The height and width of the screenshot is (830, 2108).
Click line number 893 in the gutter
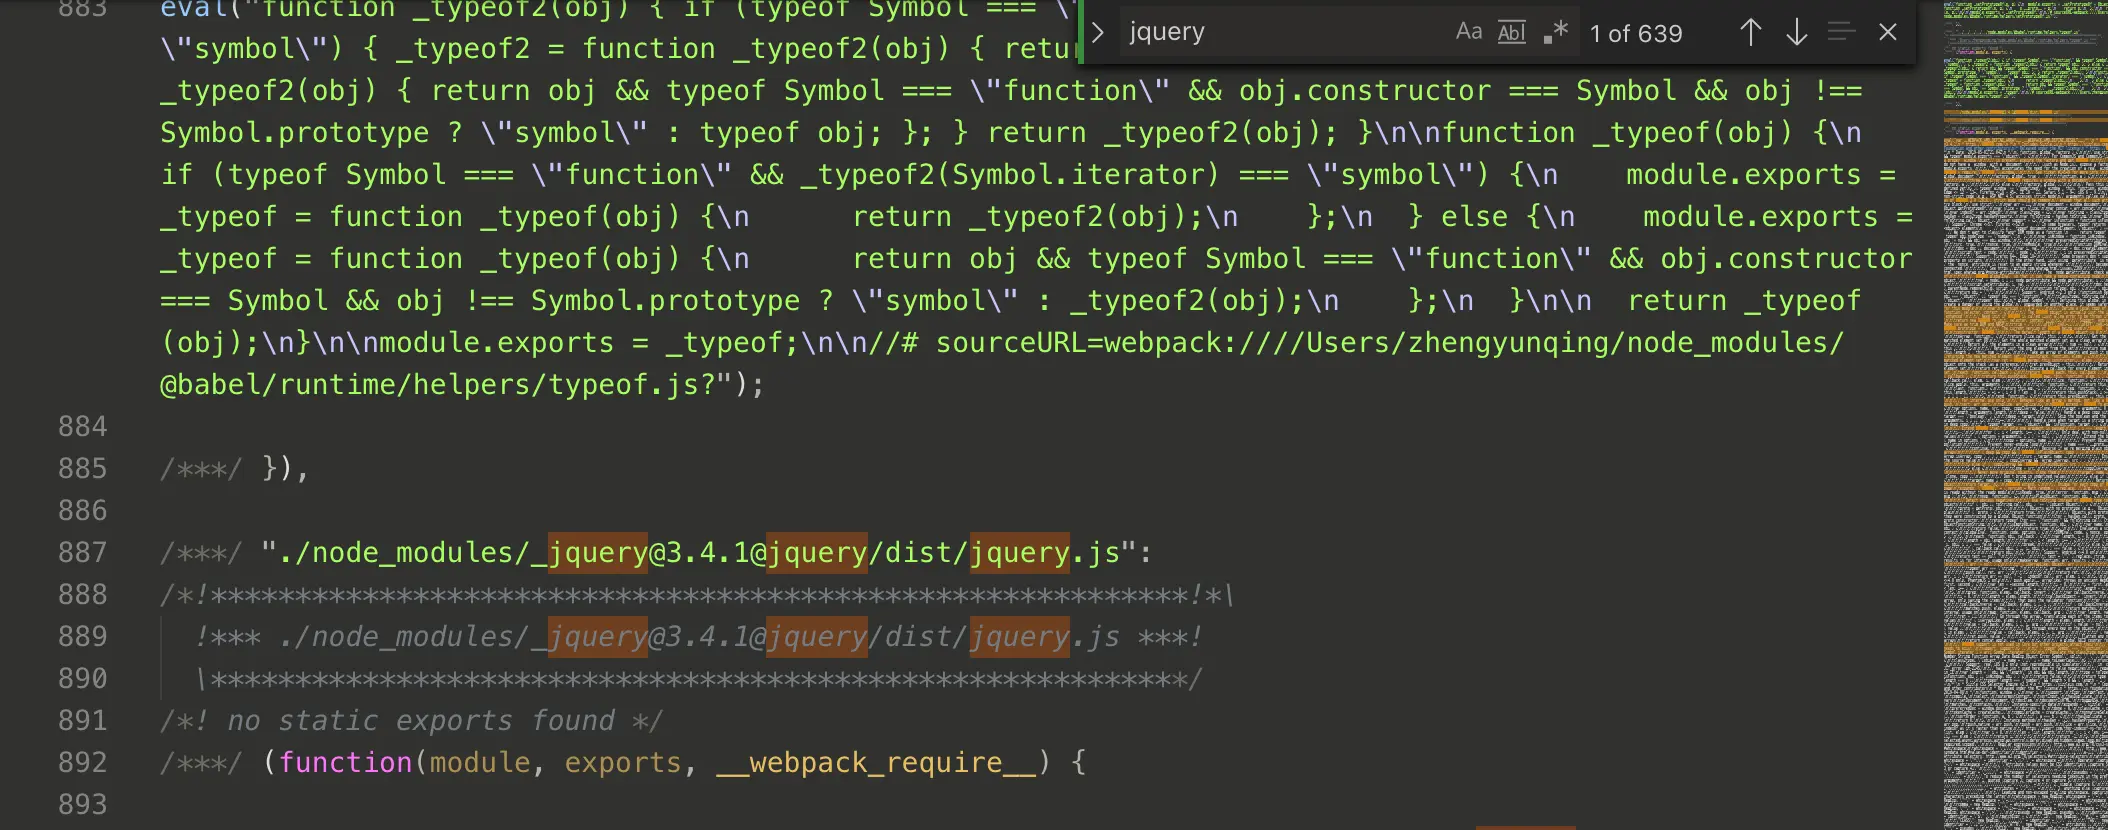click(x=82, y=804)
